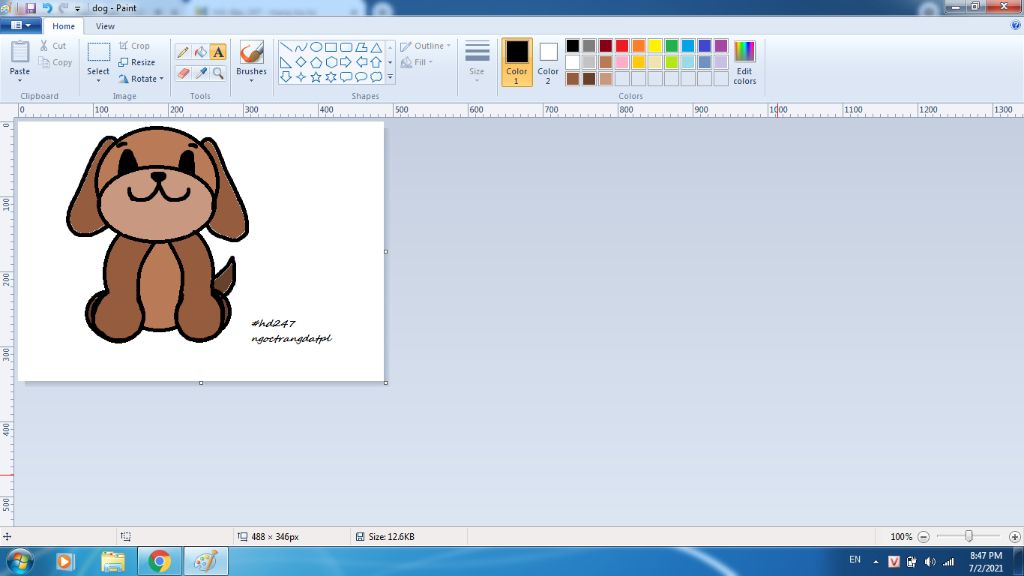The image size is (1024, 576).
Task: Open the shape Outline dropdown
Action: [x=426, y=46]
